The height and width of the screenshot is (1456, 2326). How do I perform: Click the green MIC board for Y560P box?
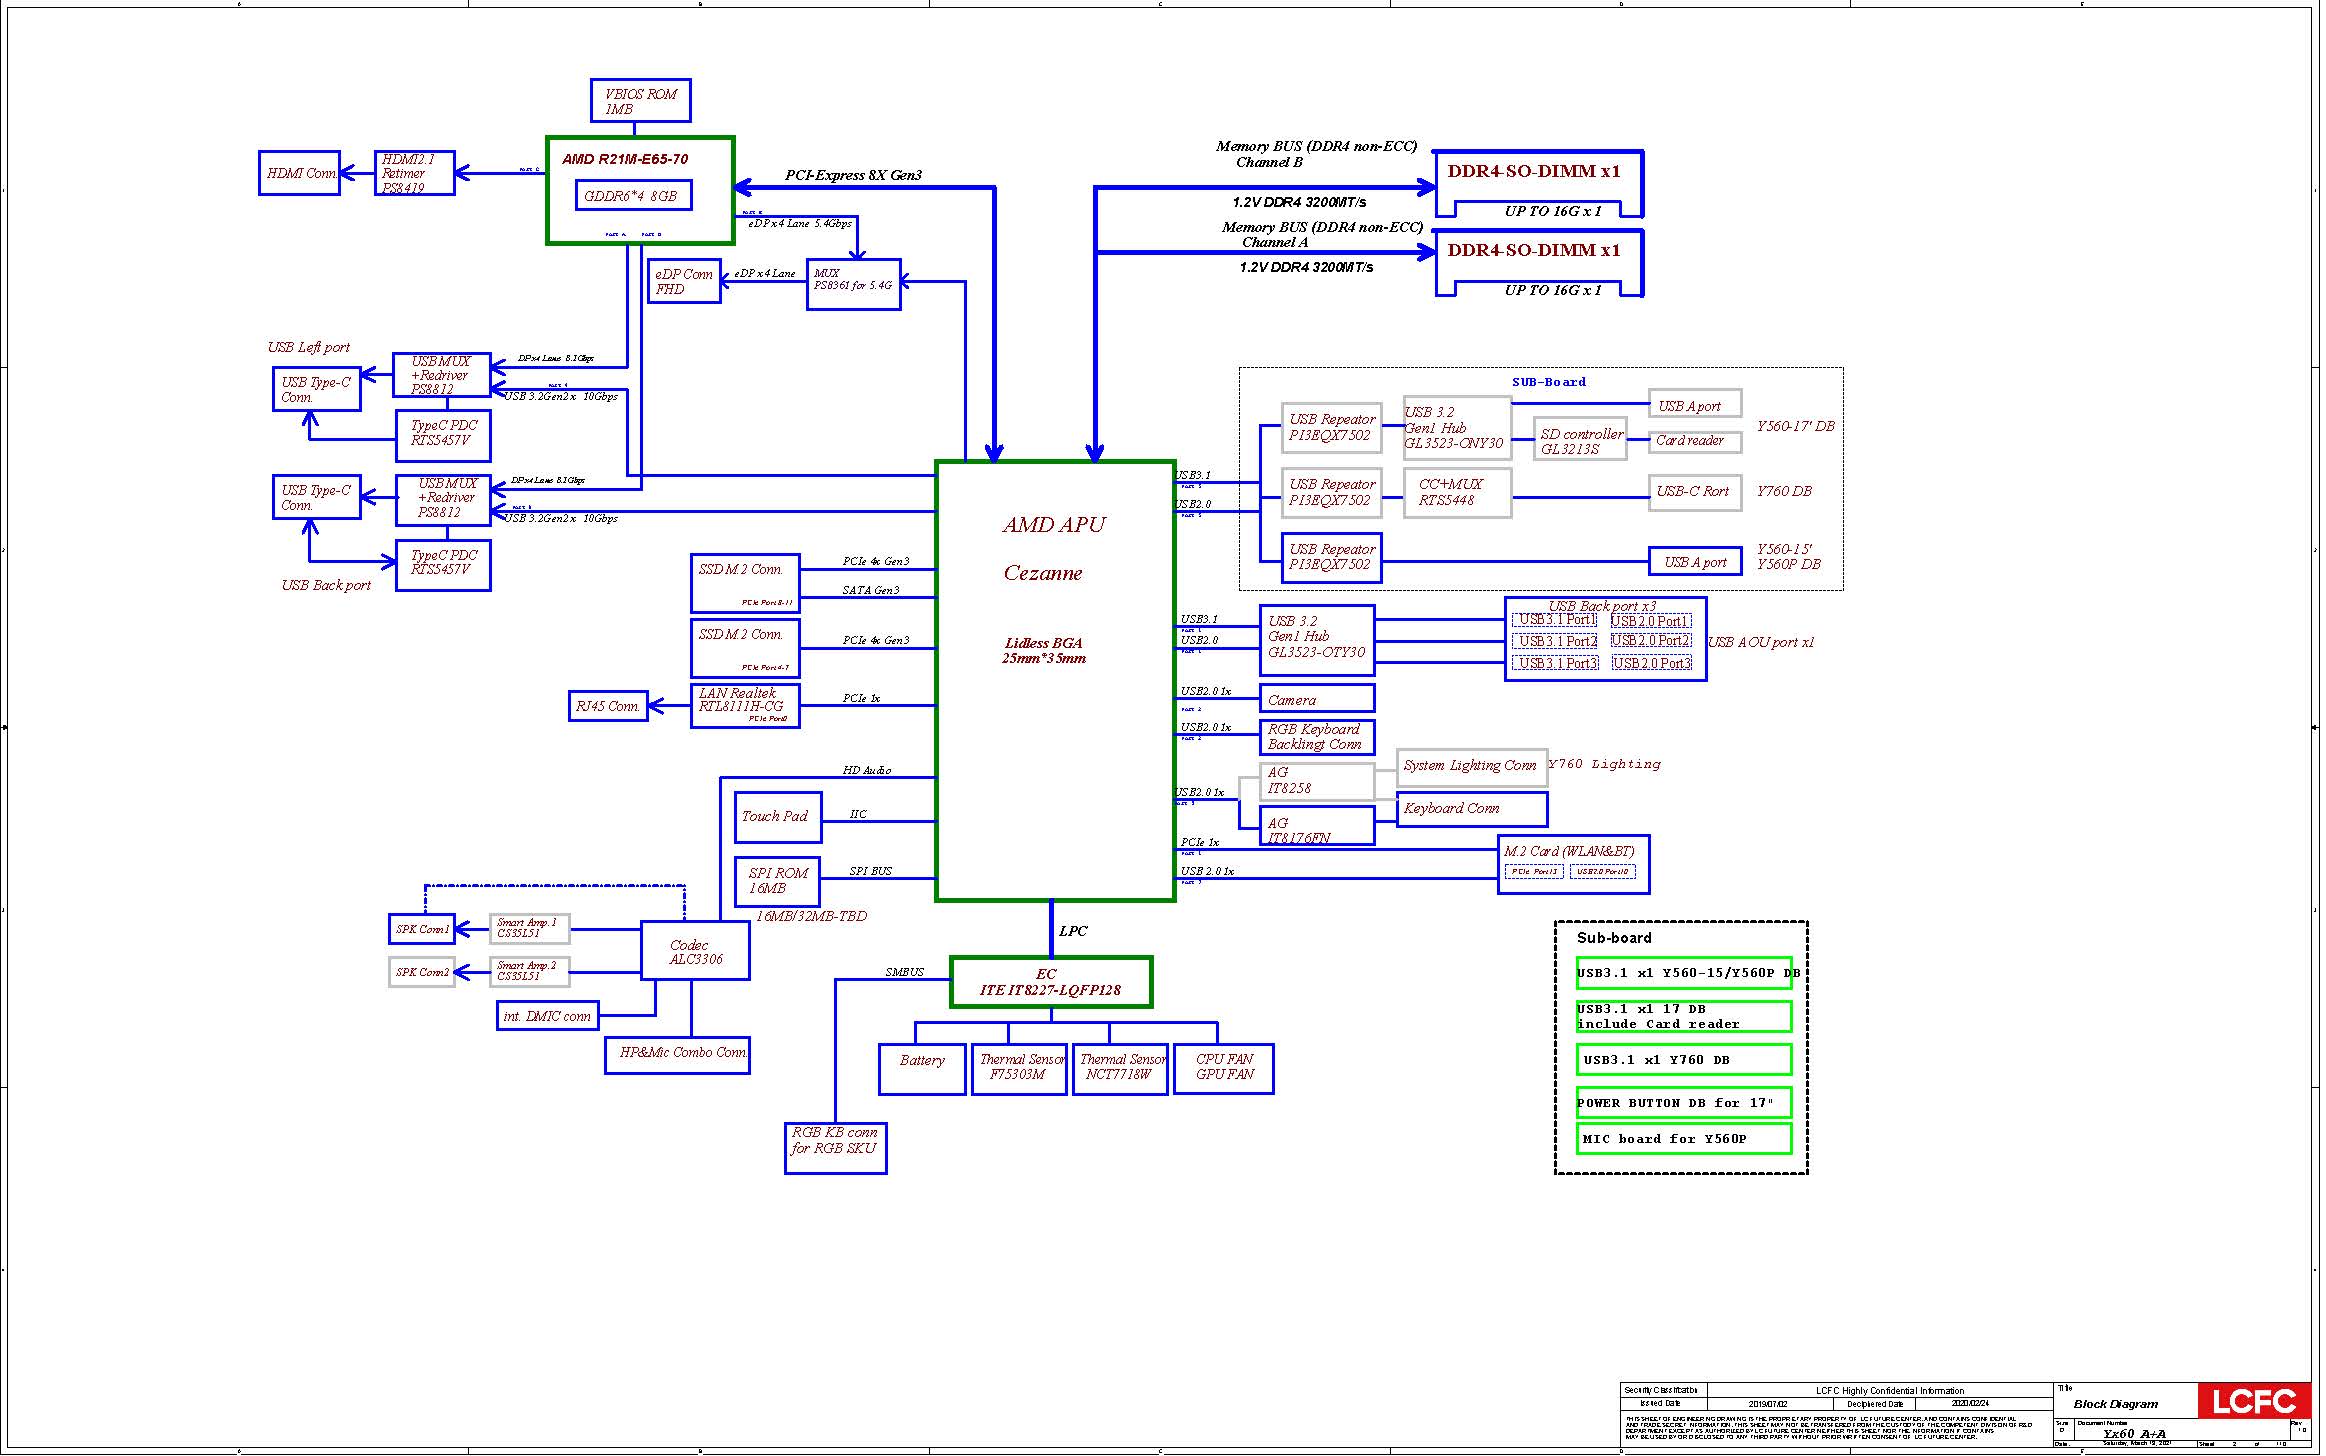1683,1139
